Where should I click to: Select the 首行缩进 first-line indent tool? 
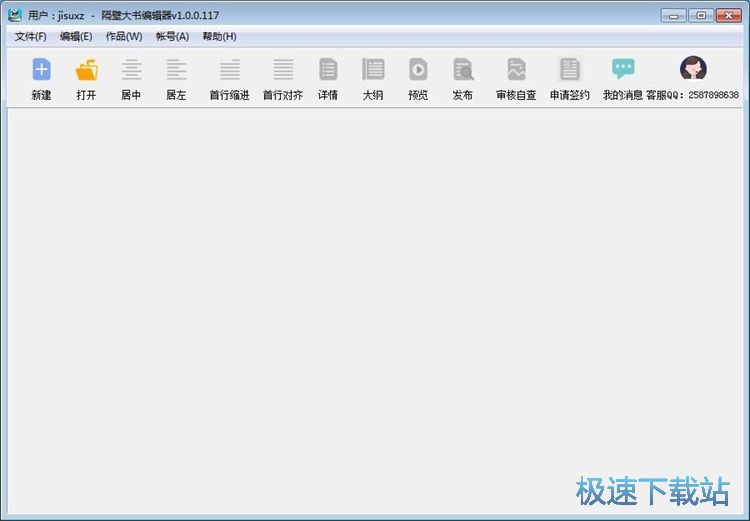[x=230, y=69]
